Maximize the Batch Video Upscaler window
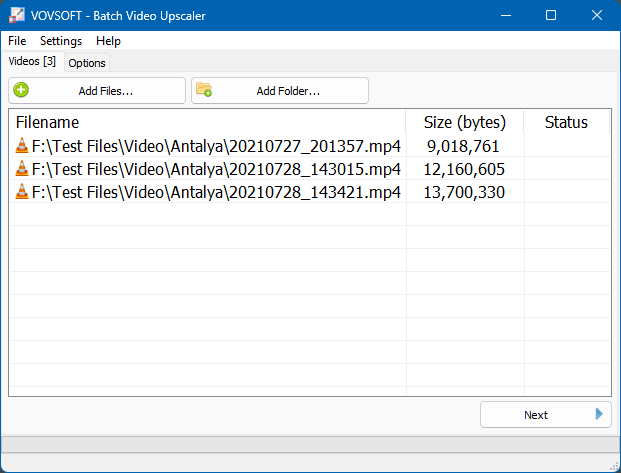 click(x=551, y=15)
